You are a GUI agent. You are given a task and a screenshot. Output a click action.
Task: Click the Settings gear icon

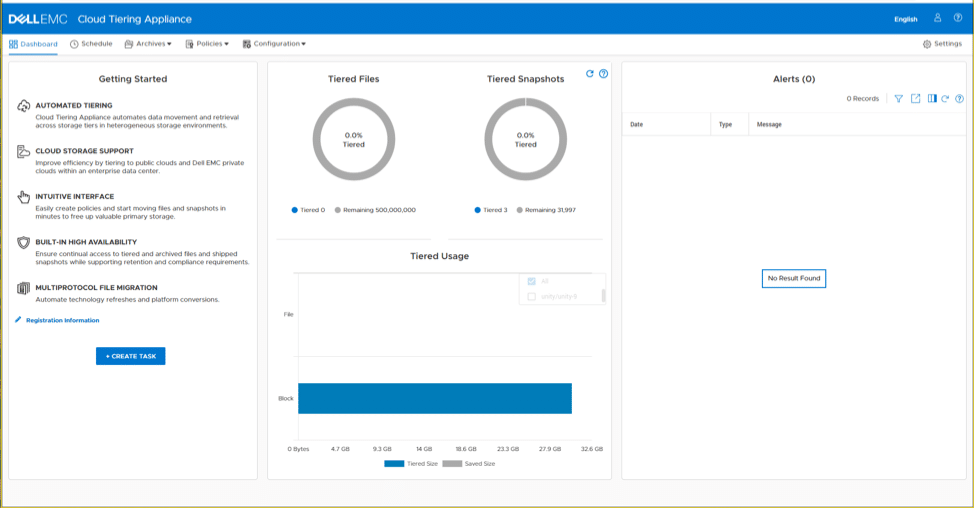[x=927, y=44]
